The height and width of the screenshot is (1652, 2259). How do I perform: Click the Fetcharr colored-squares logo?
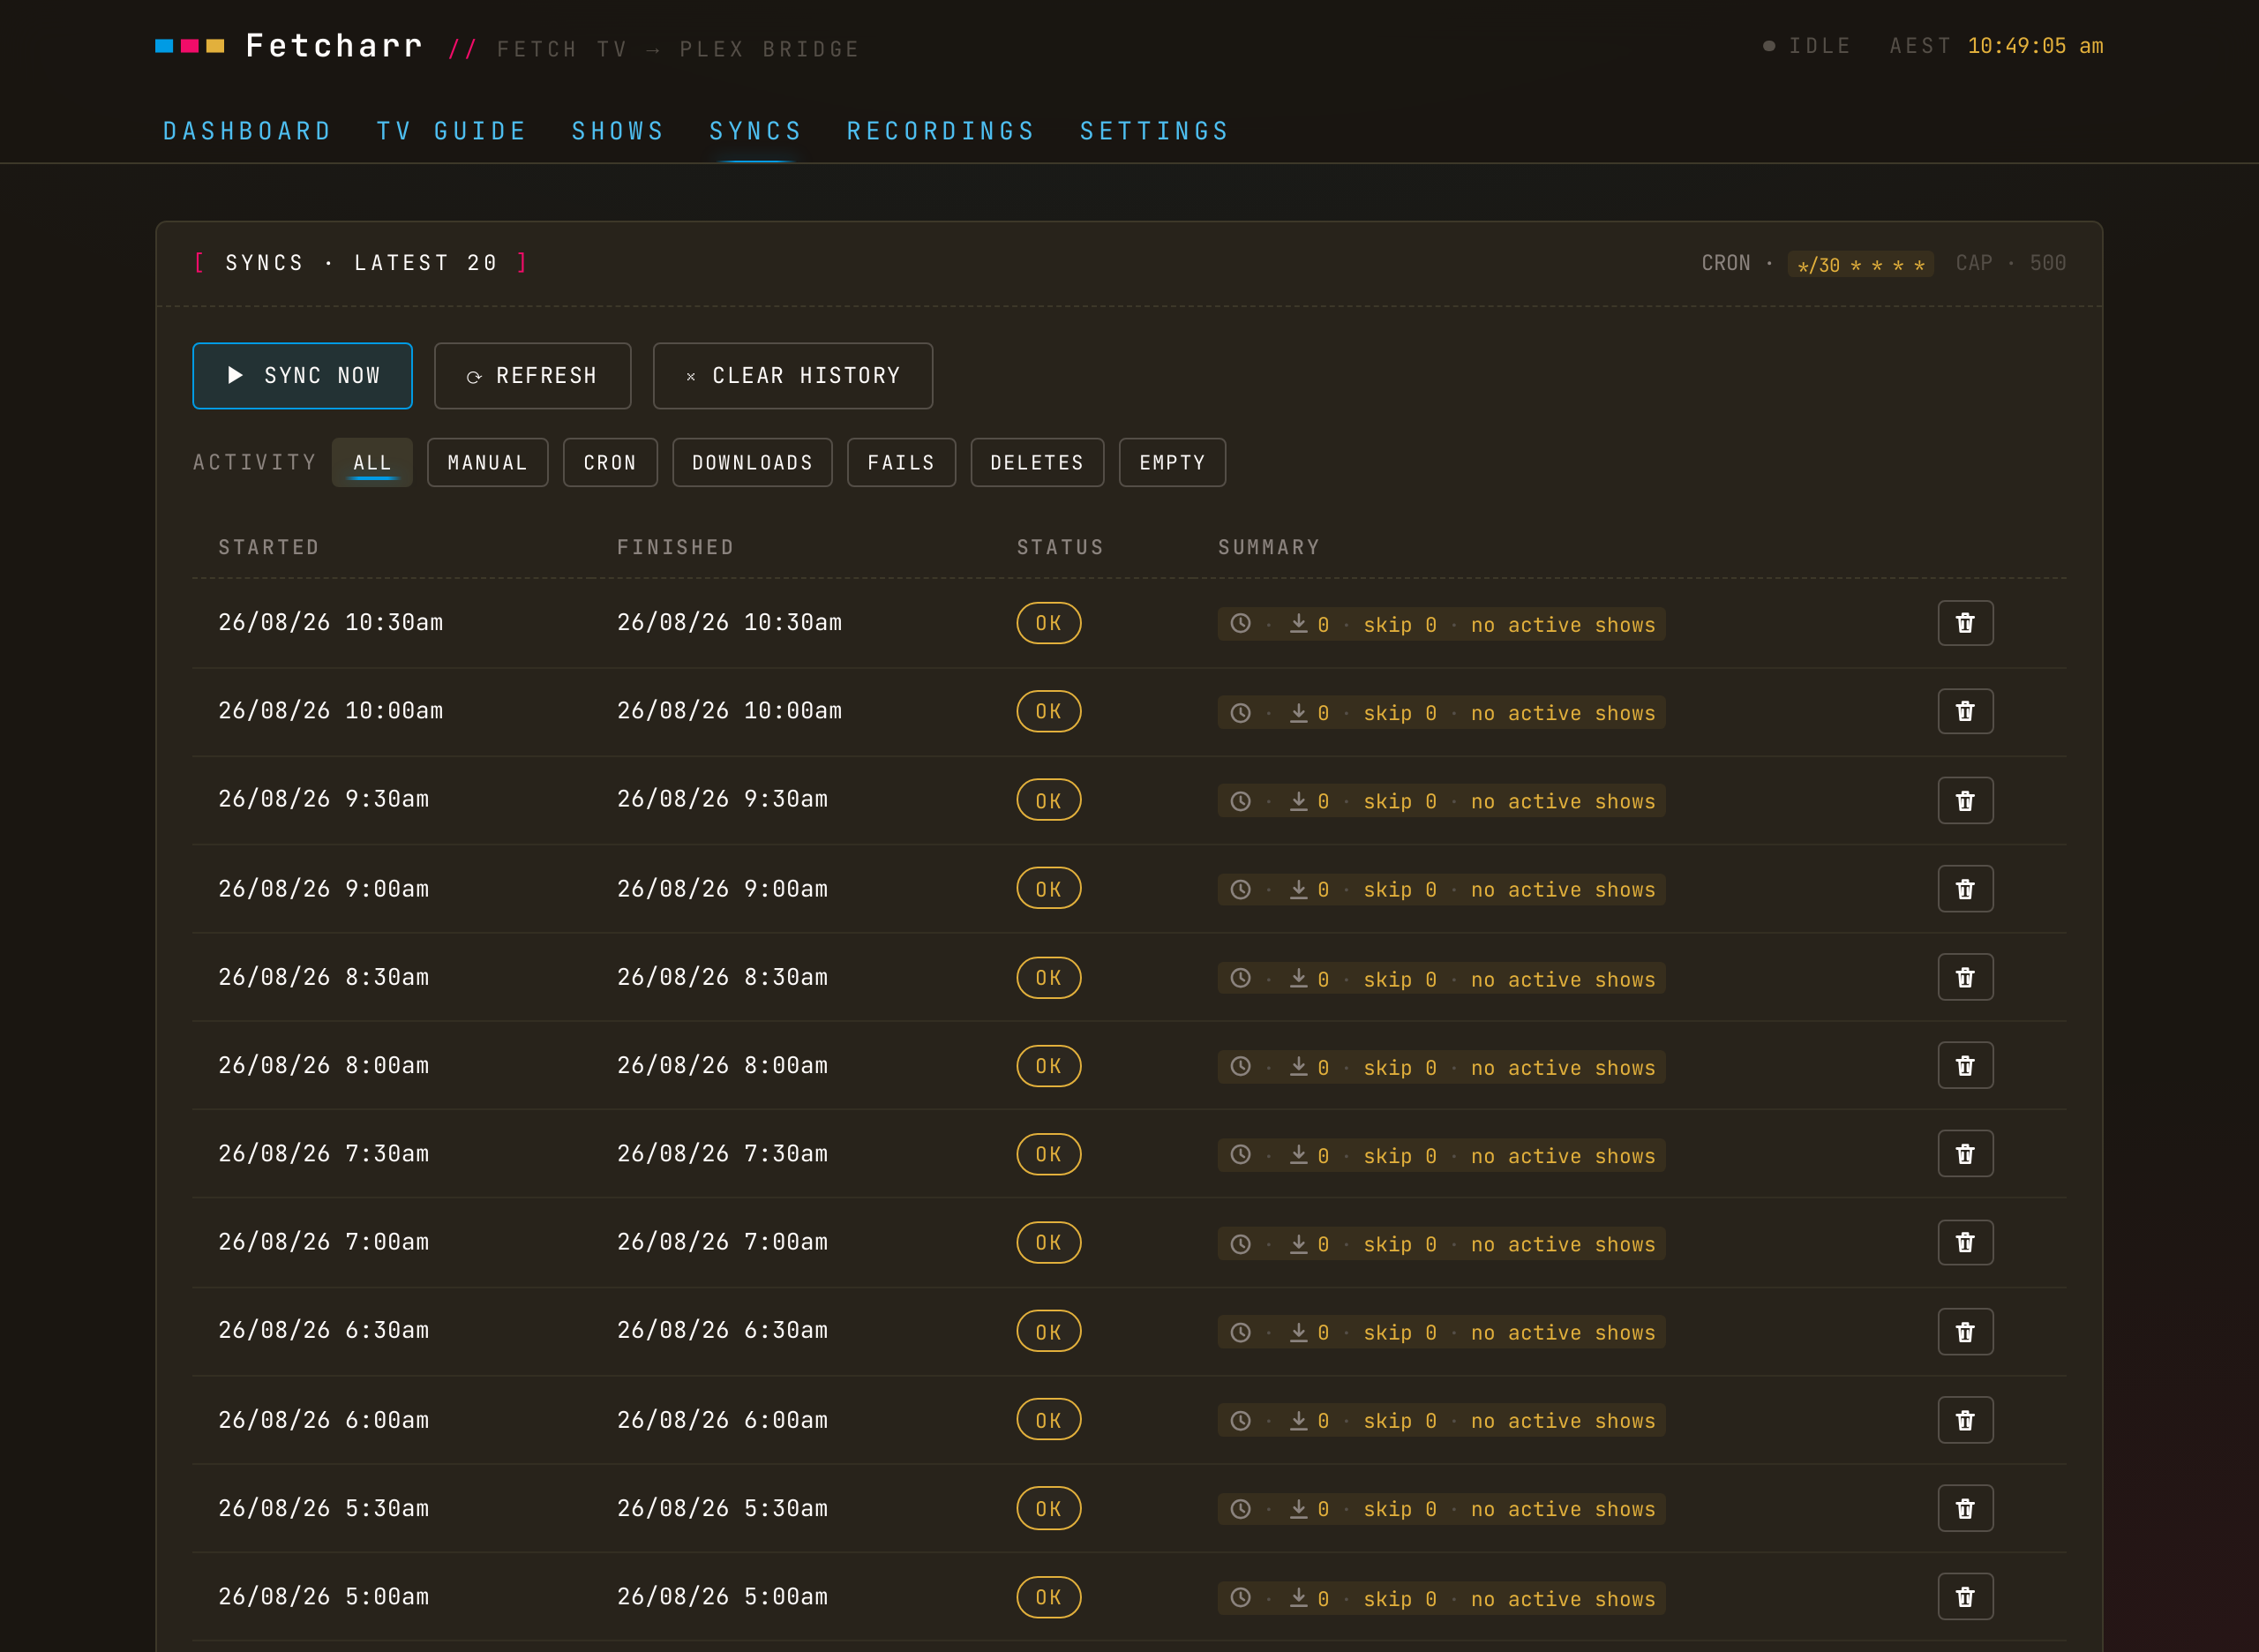190,46
